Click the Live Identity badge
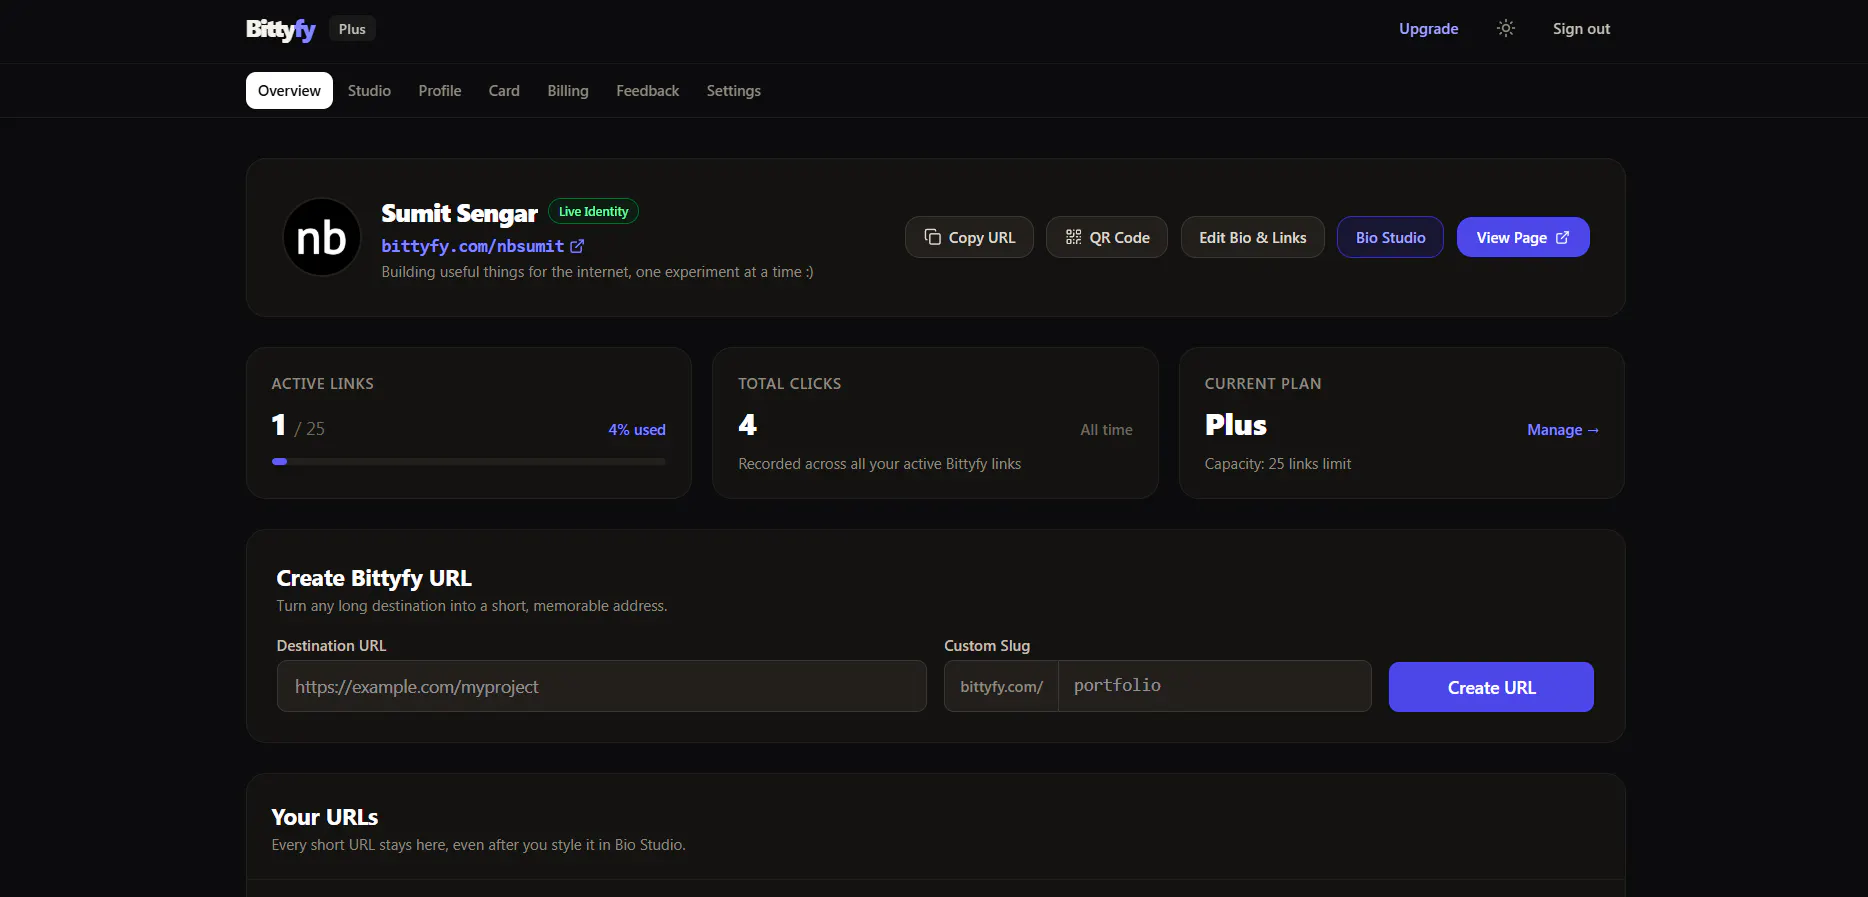This screenshot has width=1868, height=897. click(x=593, y=211)
